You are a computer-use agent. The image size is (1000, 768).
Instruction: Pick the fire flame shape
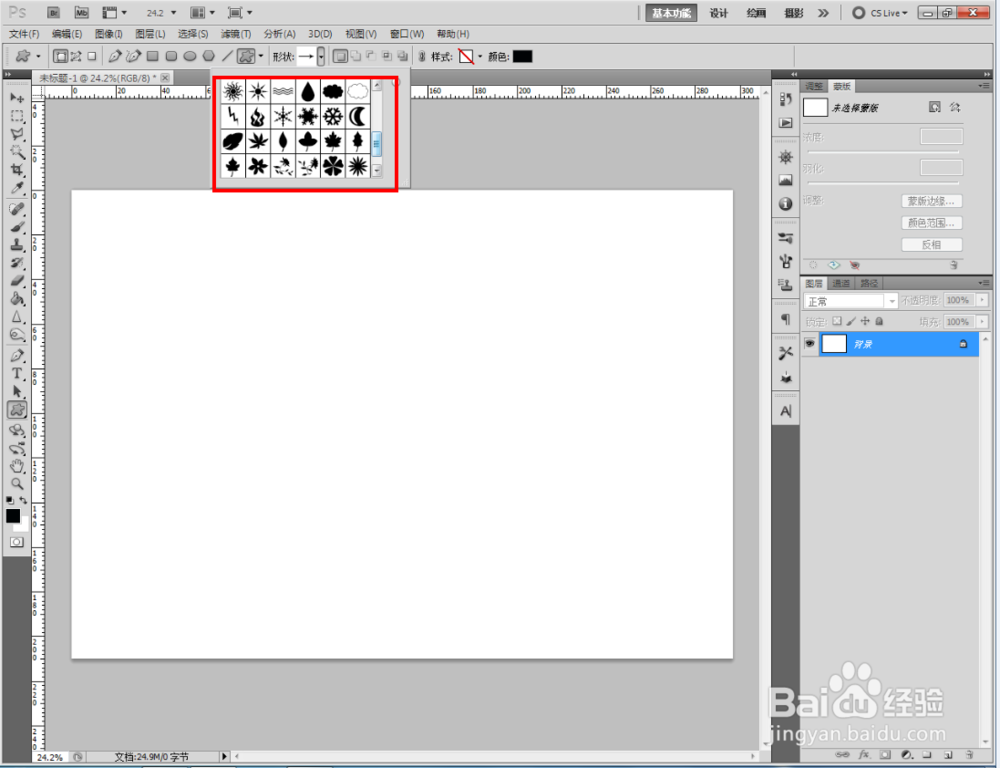(x=258, y=116)
